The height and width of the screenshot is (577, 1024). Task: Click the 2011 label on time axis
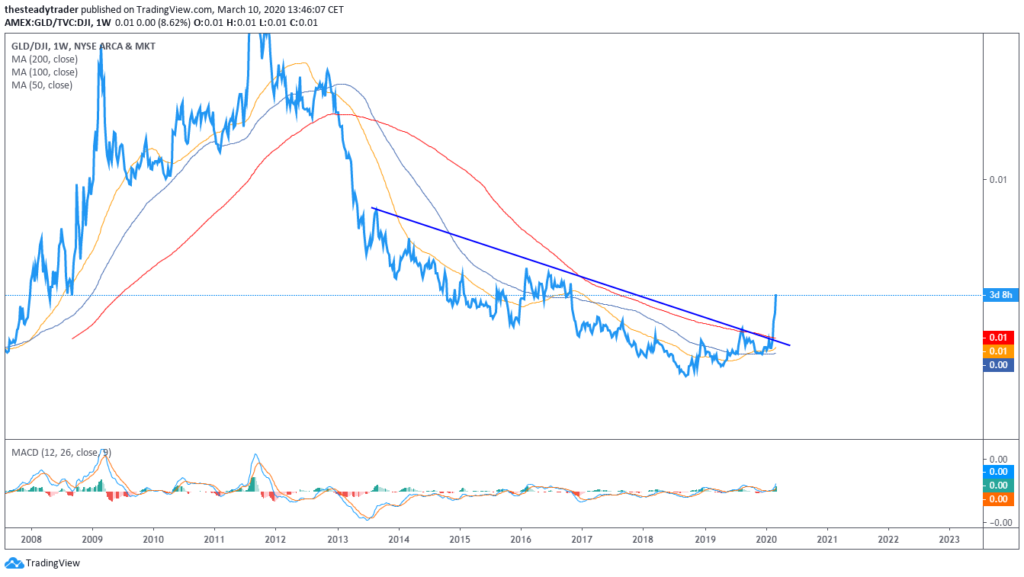214,539
